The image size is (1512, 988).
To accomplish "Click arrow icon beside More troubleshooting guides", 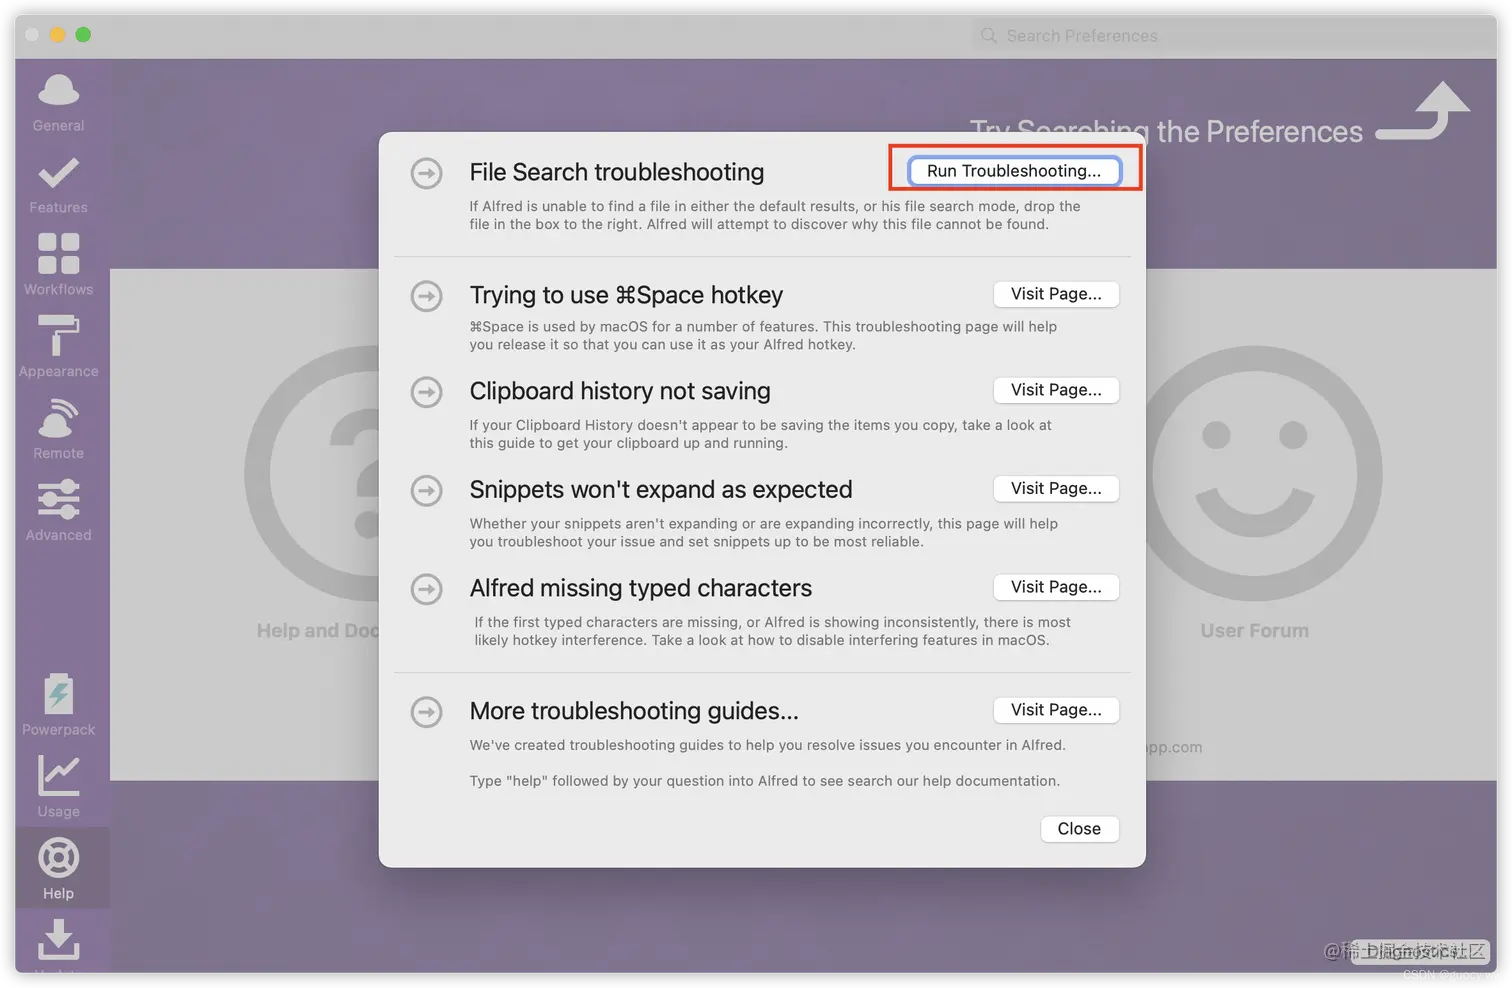I will 427,712.
